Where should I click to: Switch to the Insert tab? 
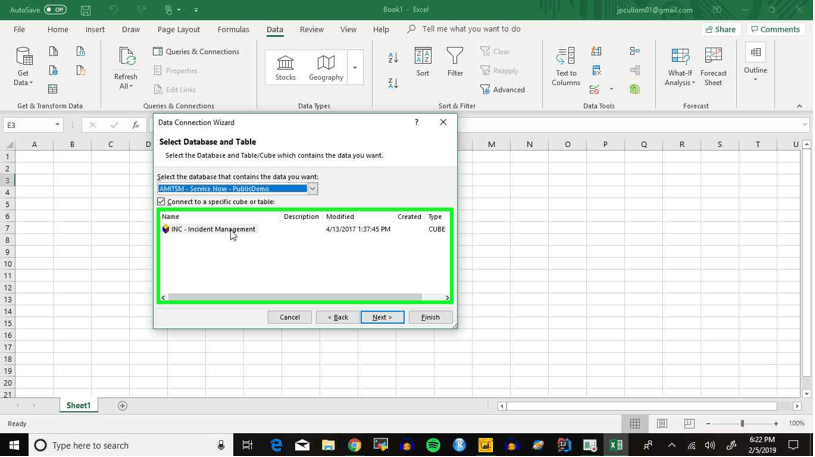coord(95,30)
